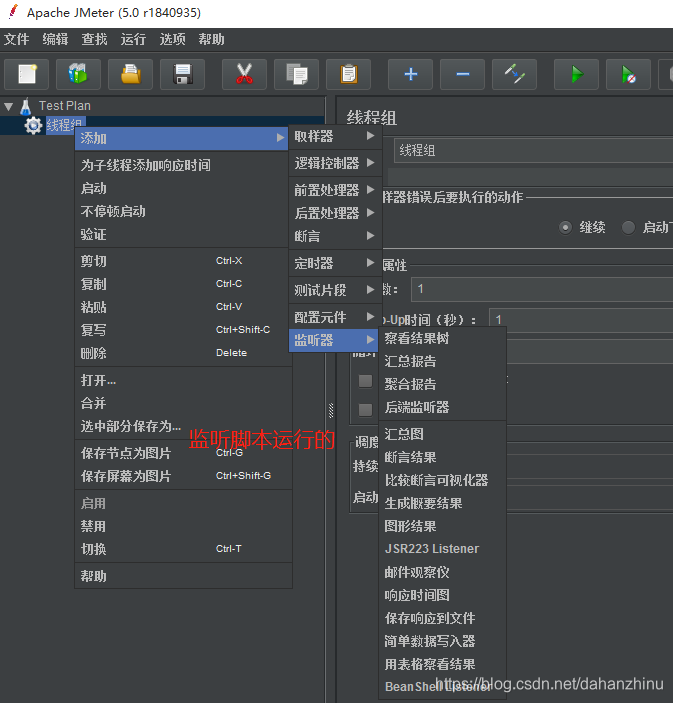The height and width of the screenshot is (703, 673).
Task: Select 保存屏幕为图片 context item
Action: click(x=183, y=476)
